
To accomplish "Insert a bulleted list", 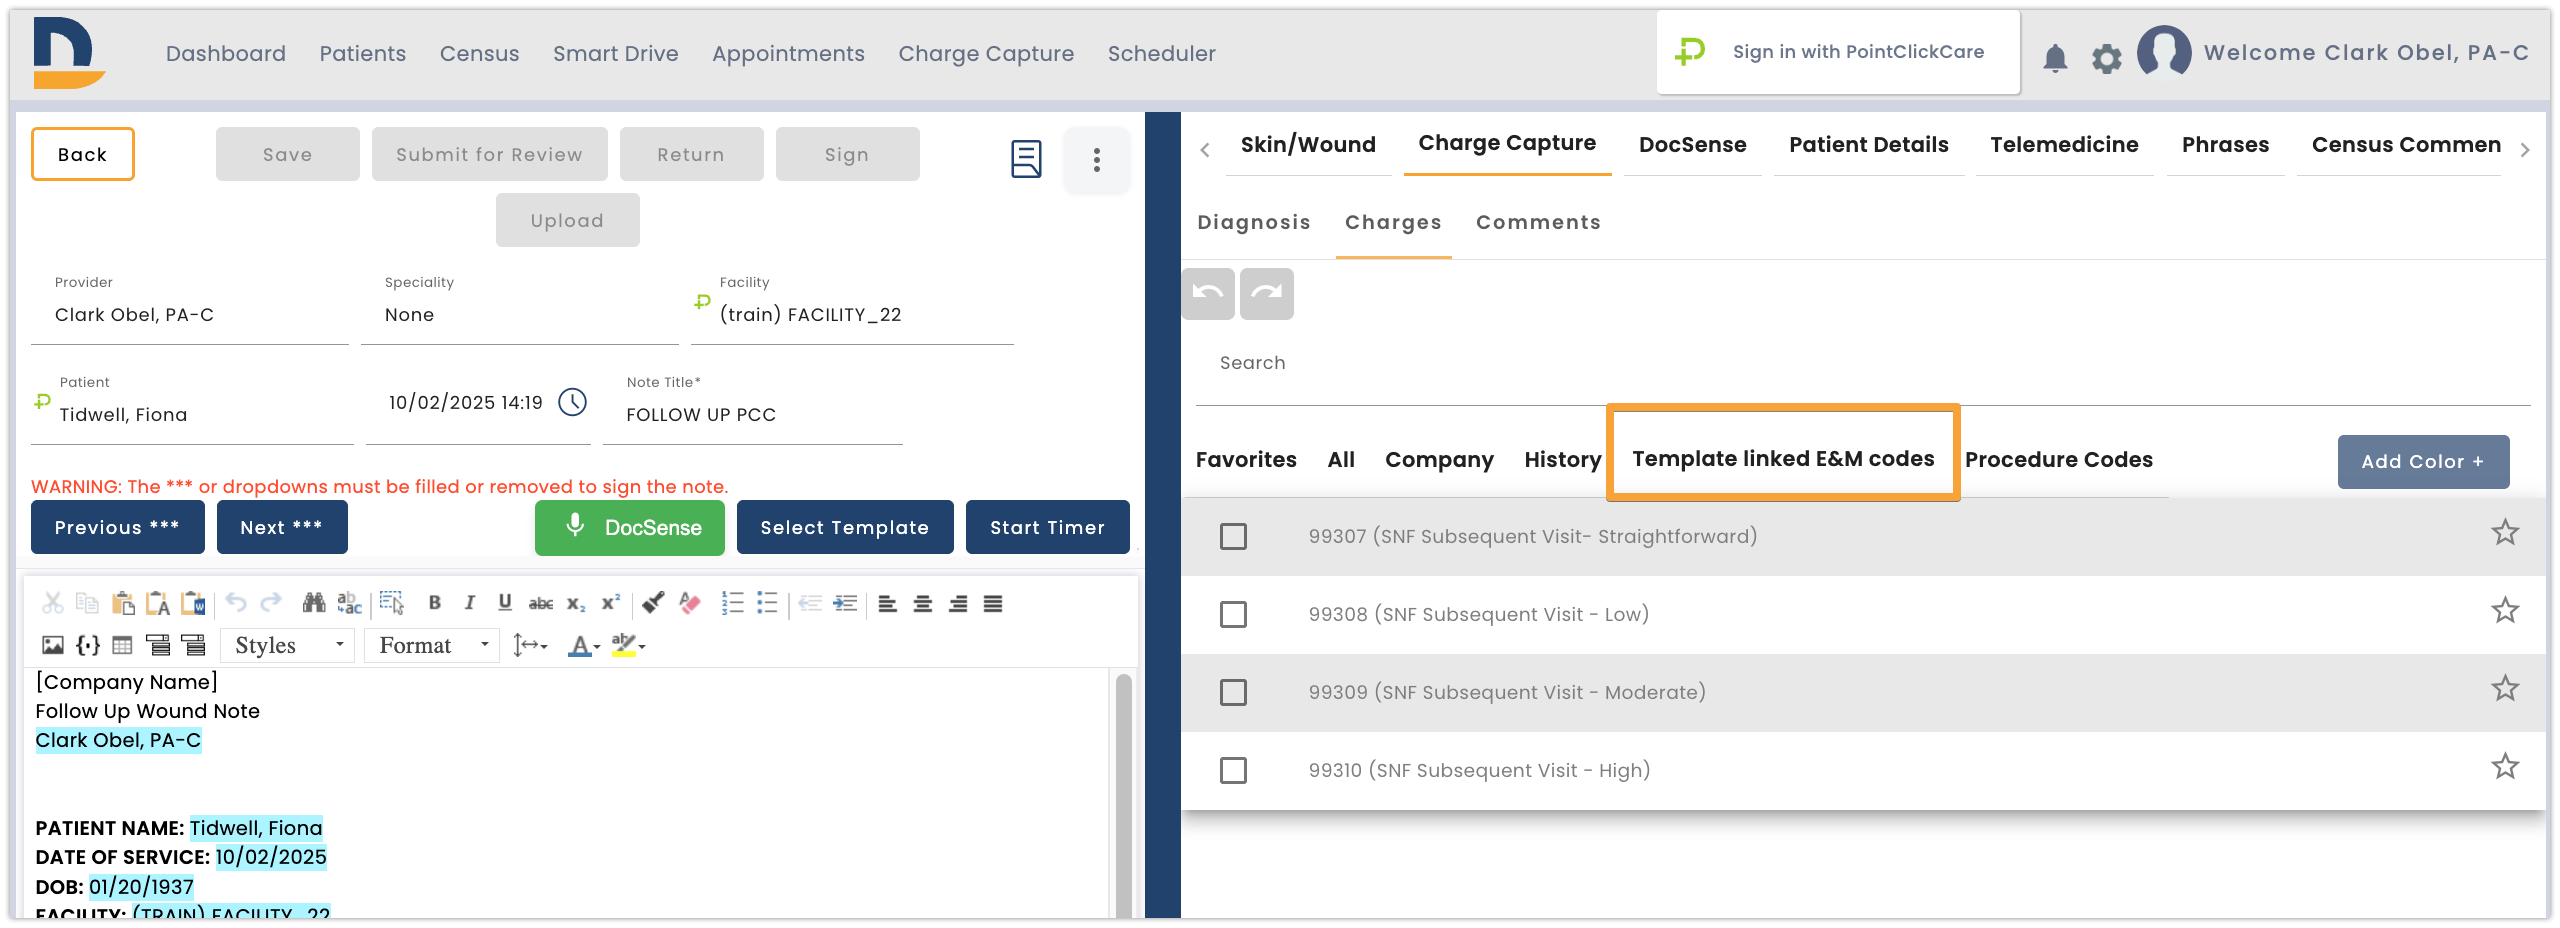I will (767, 603).
